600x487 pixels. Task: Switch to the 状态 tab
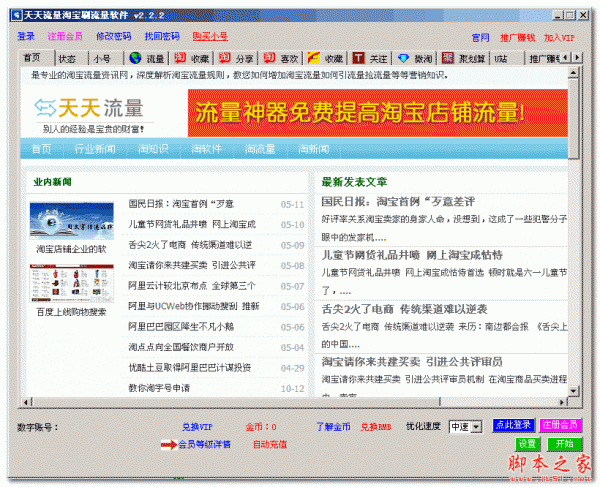click(x=67, y=59)
